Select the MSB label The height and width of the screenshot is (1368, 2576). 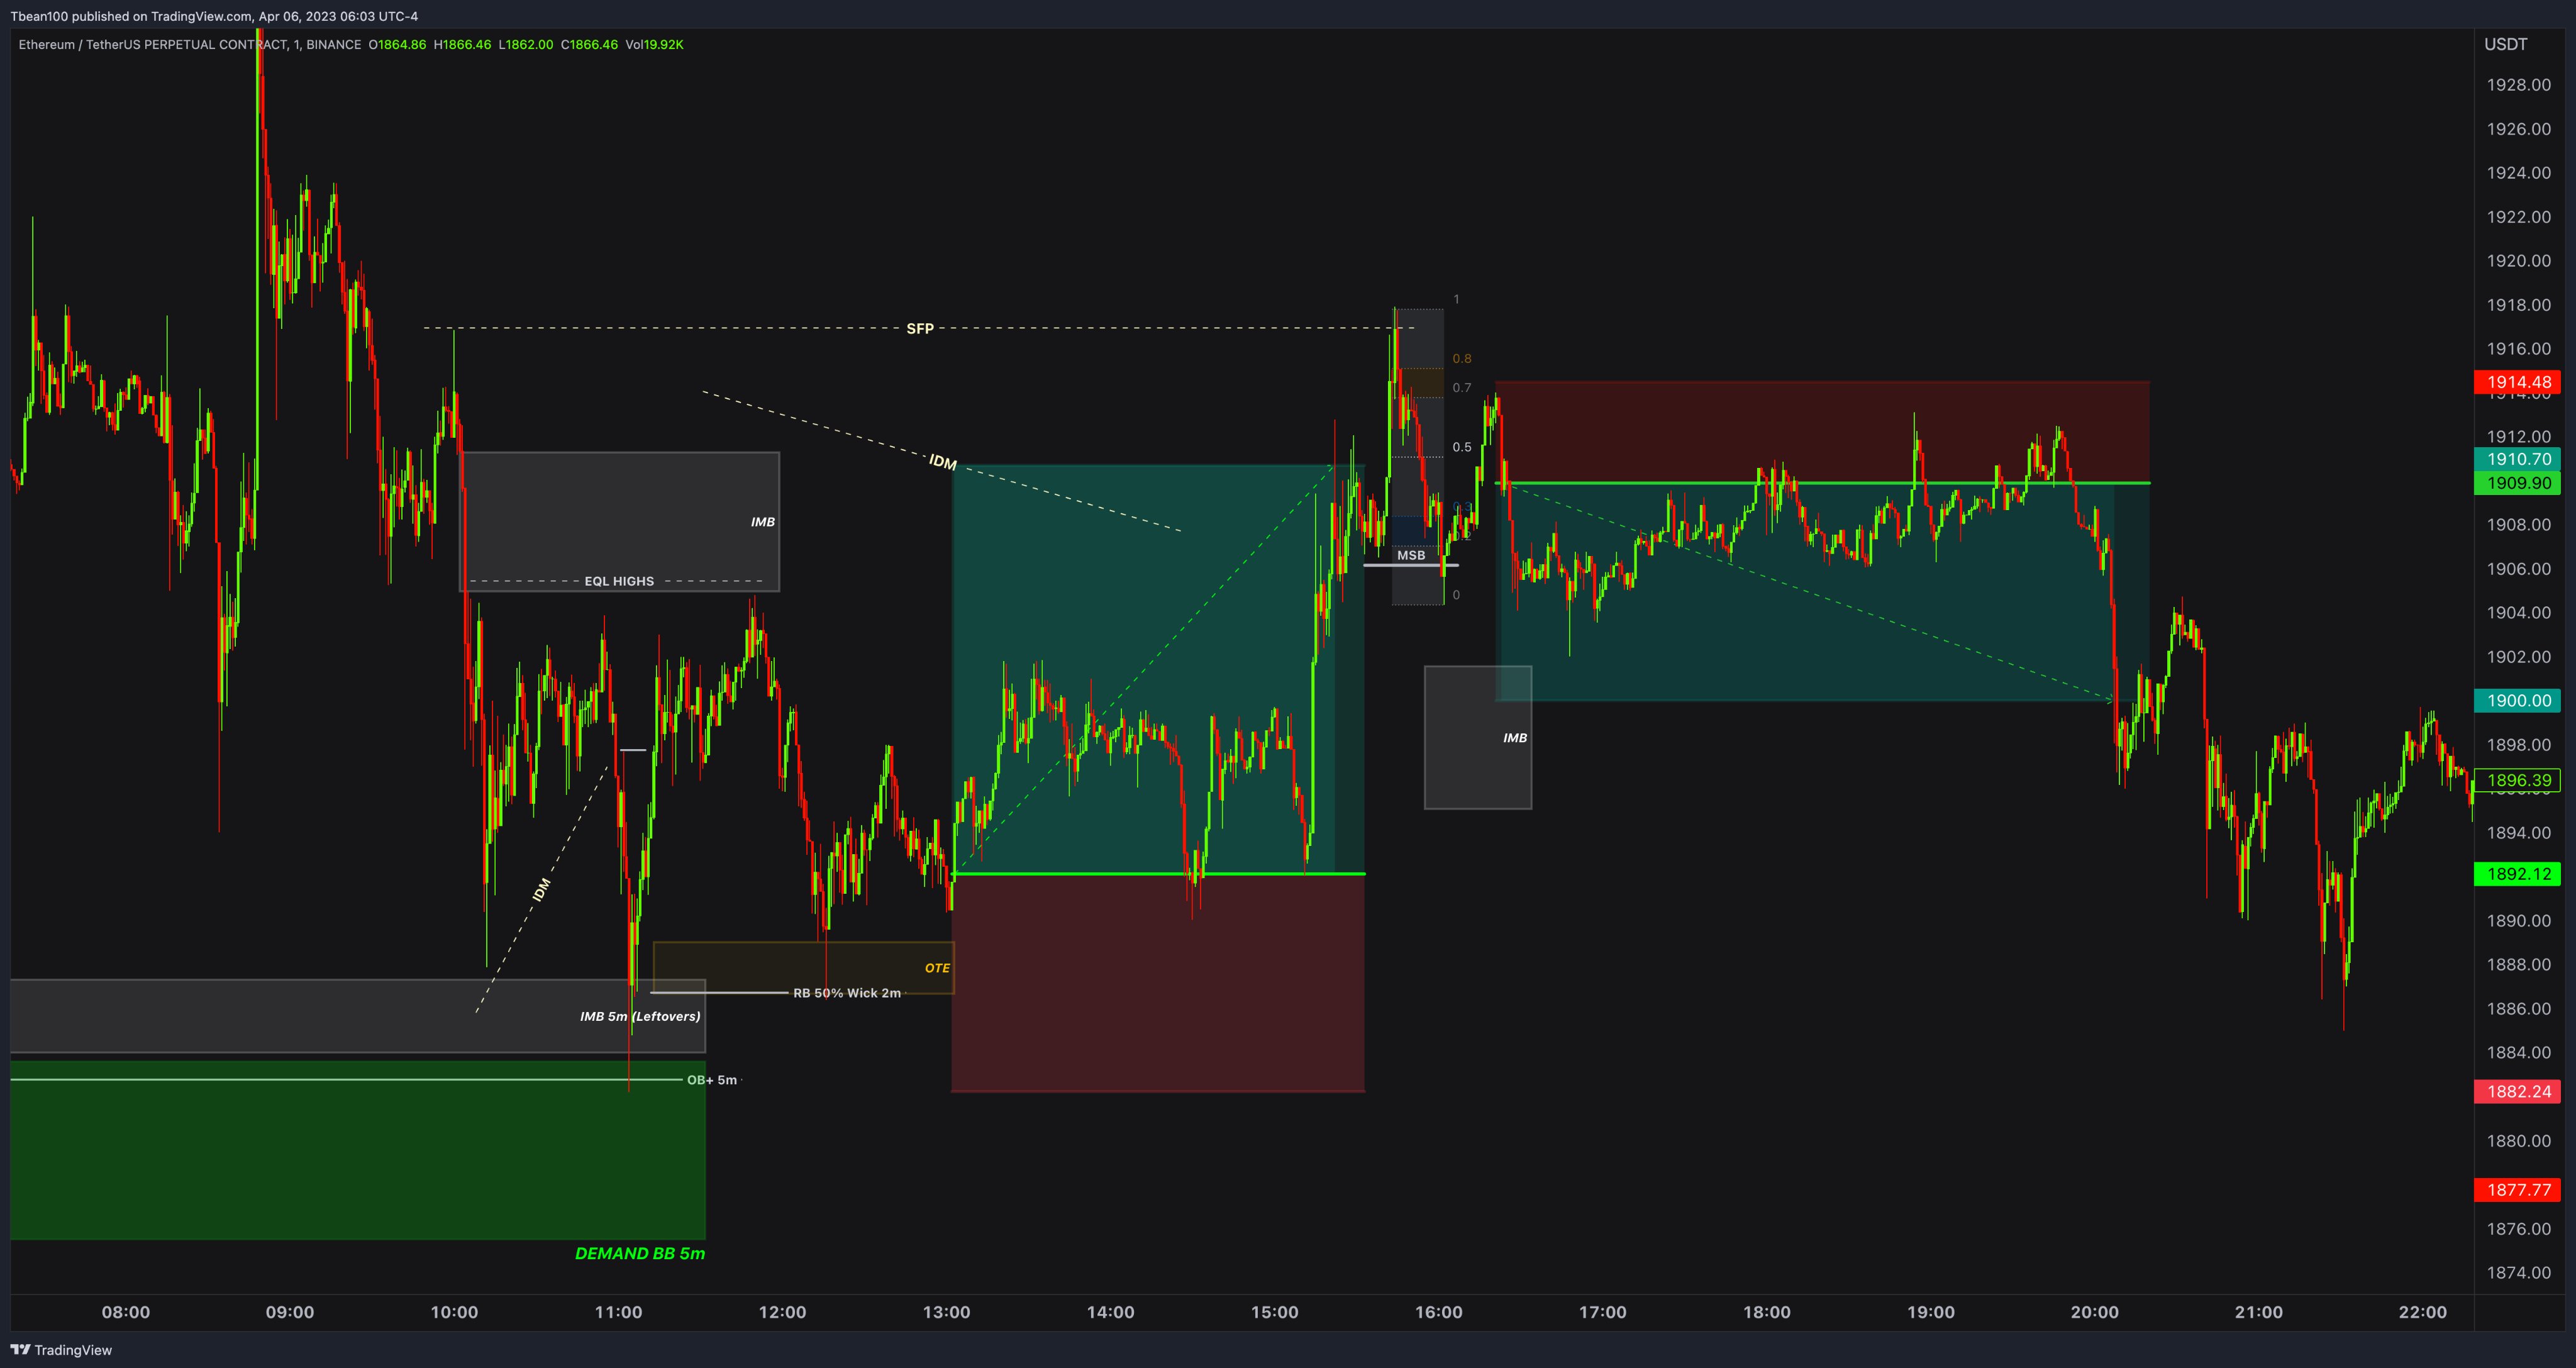(1411, 555)
